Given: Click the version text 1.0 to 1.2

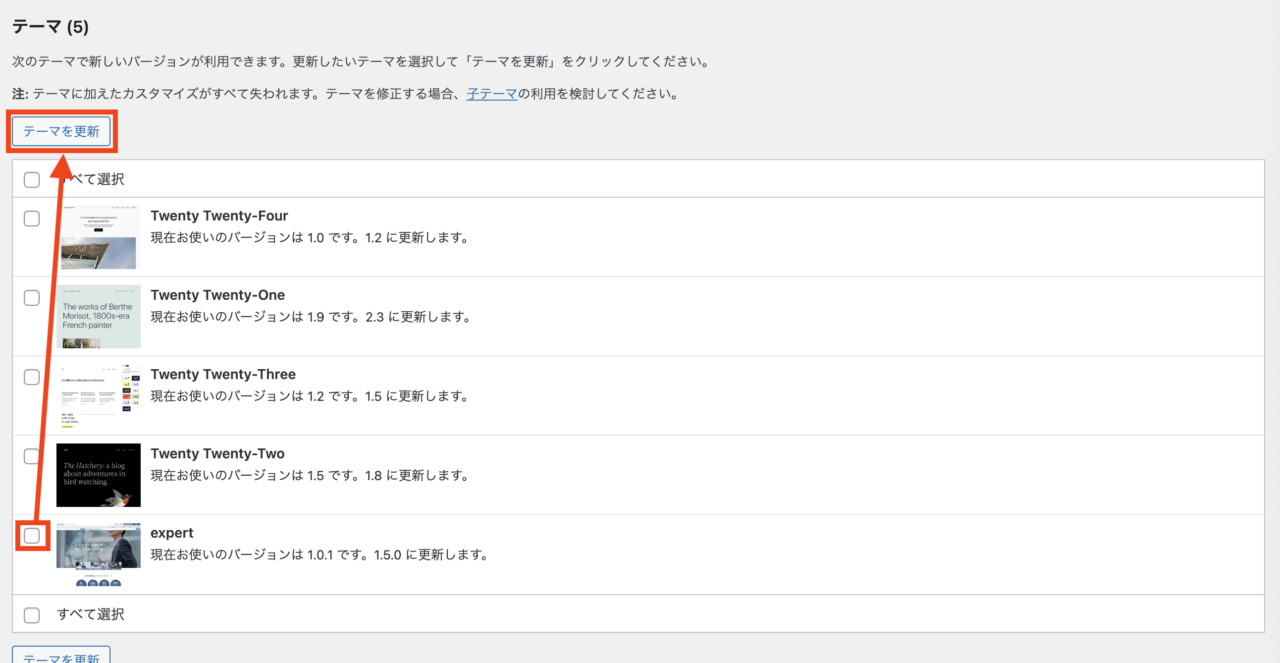Looking at the screenshot, I should 309,238.
